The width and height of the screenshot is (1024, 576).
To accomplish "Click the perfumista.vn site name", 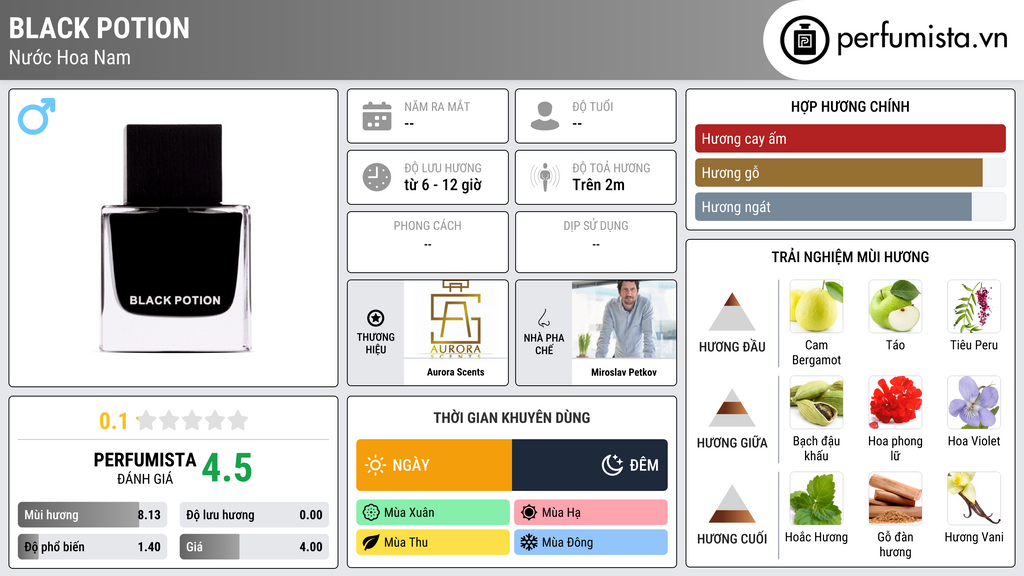I will tap(922, 38).
